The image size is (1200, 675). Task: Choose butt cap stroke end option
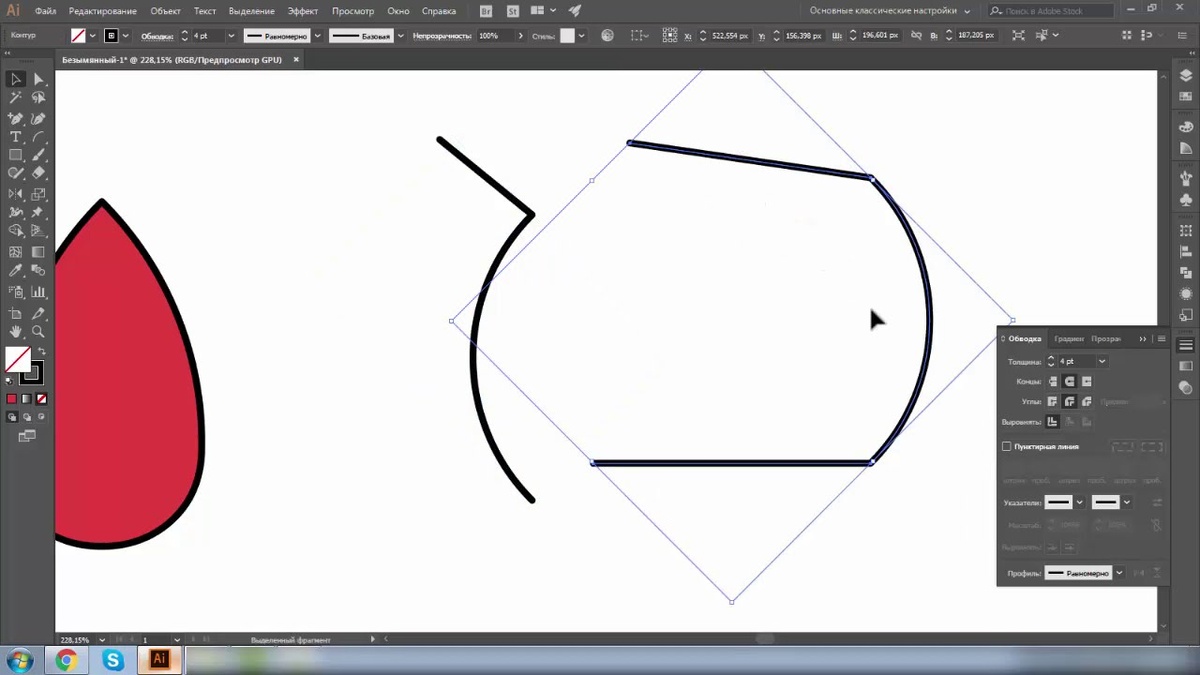pyautogui.click(x=1053, y=381)
